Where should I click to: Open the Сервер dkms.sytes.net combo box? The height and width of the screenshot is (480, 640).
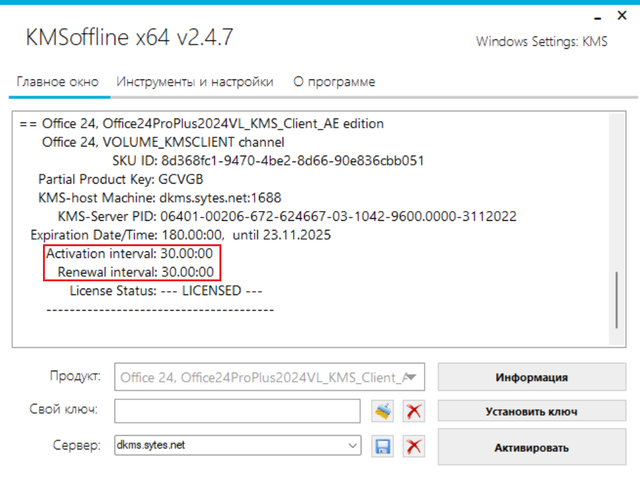(x=238, y=445)
